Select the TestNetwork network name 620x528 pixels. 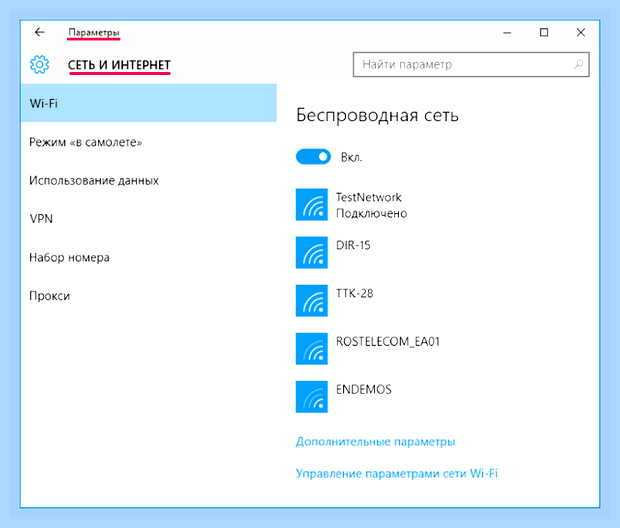point(369,197)
